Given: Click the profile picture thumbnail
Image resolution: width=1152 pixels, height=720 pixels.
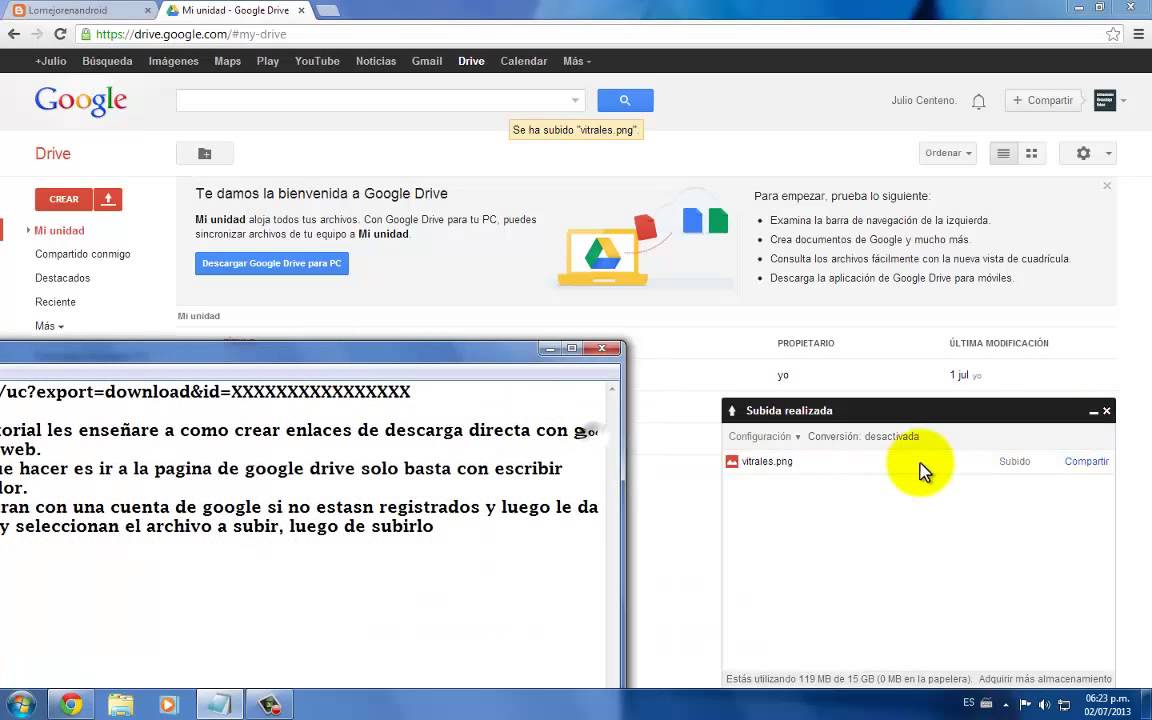Looking at the screenshot, I should coord(1104,100).
